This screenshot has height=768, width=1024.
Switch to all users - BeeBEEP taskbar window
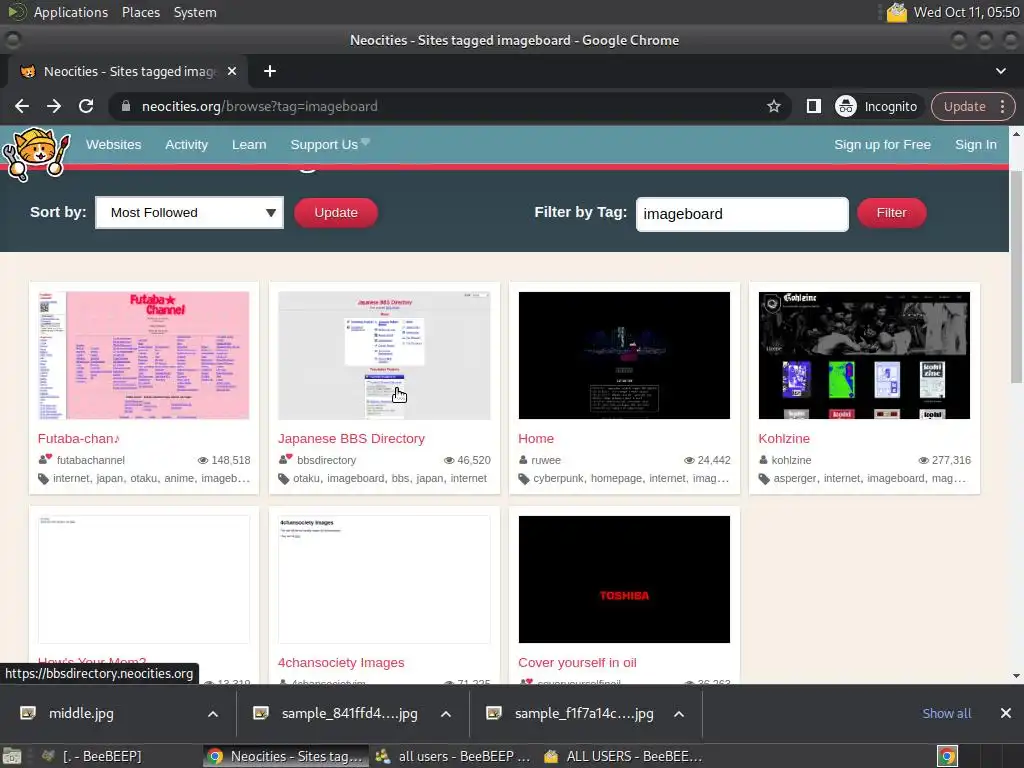pos(453,756)
